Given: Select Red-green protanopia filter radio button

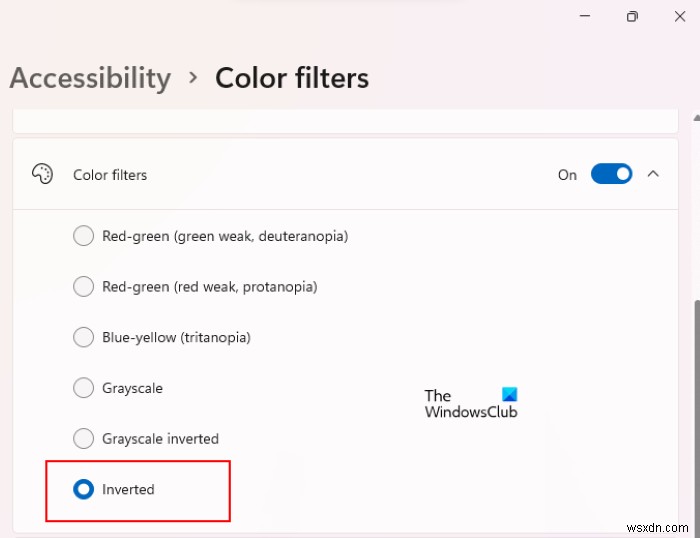Looking at the screenshot, I should [x=84, y=287].
